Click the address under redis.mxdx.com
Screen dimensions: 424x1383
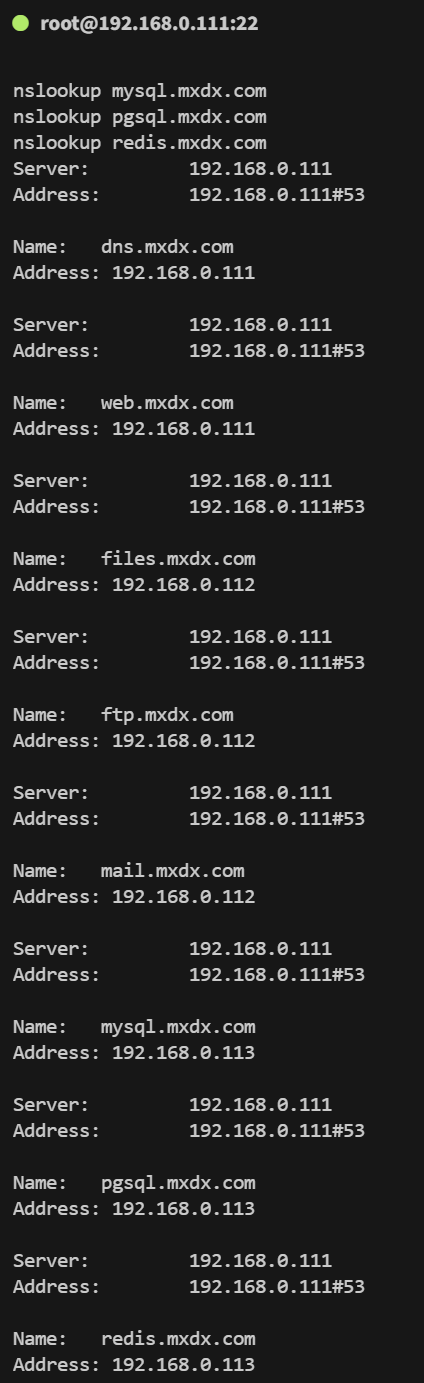[x=134, y=1365]
